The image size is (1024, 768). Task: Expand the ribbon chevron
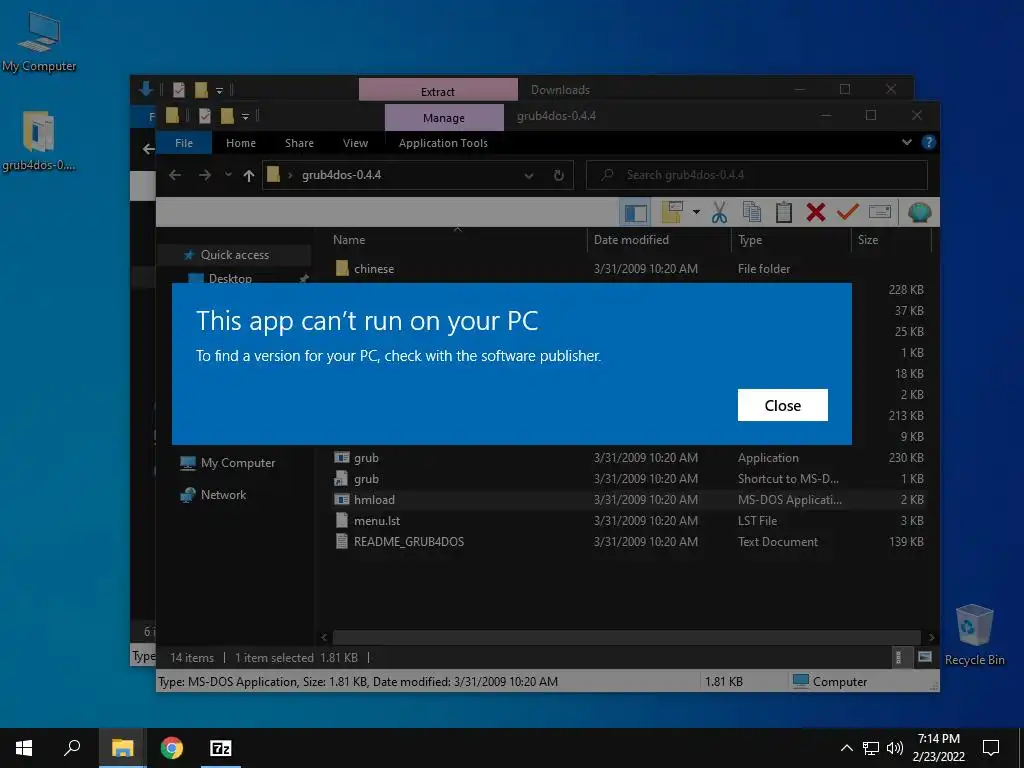coord(906,142)
